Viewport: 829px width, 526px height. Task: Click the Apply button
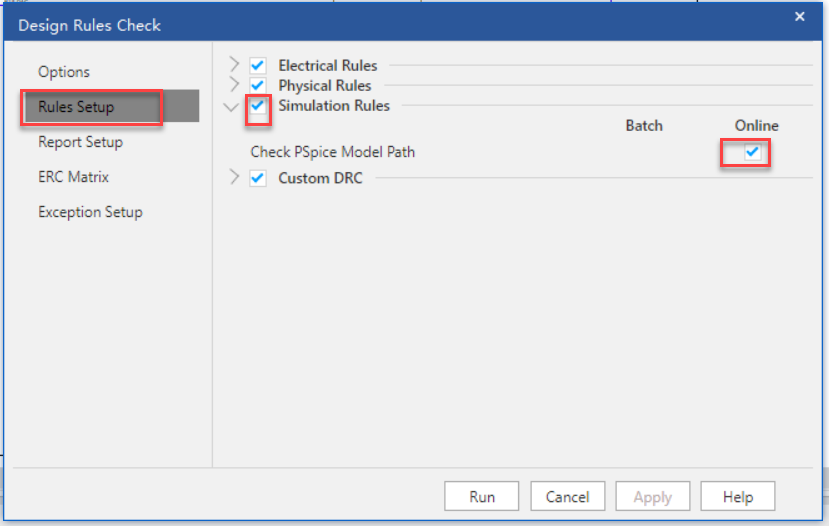click(652, 496)
